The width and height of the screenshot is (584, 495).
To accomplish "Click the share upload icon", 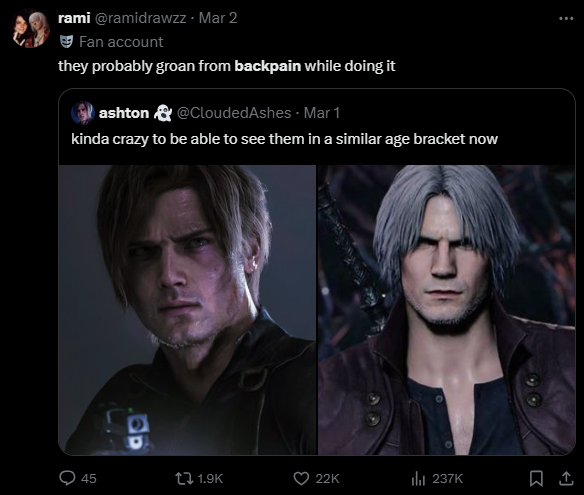I will pos(566,478).
